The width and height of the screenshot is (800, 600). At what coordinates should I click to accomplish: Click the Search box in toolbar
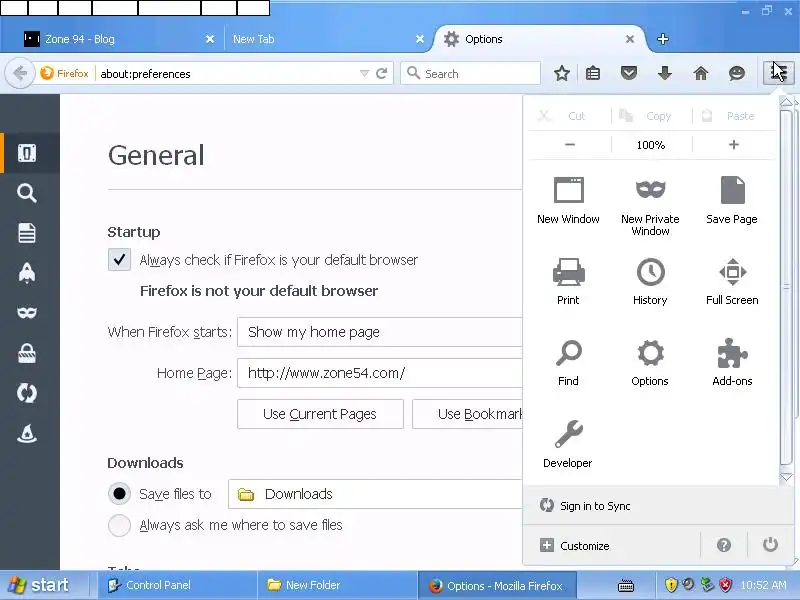tap(470, 73)
